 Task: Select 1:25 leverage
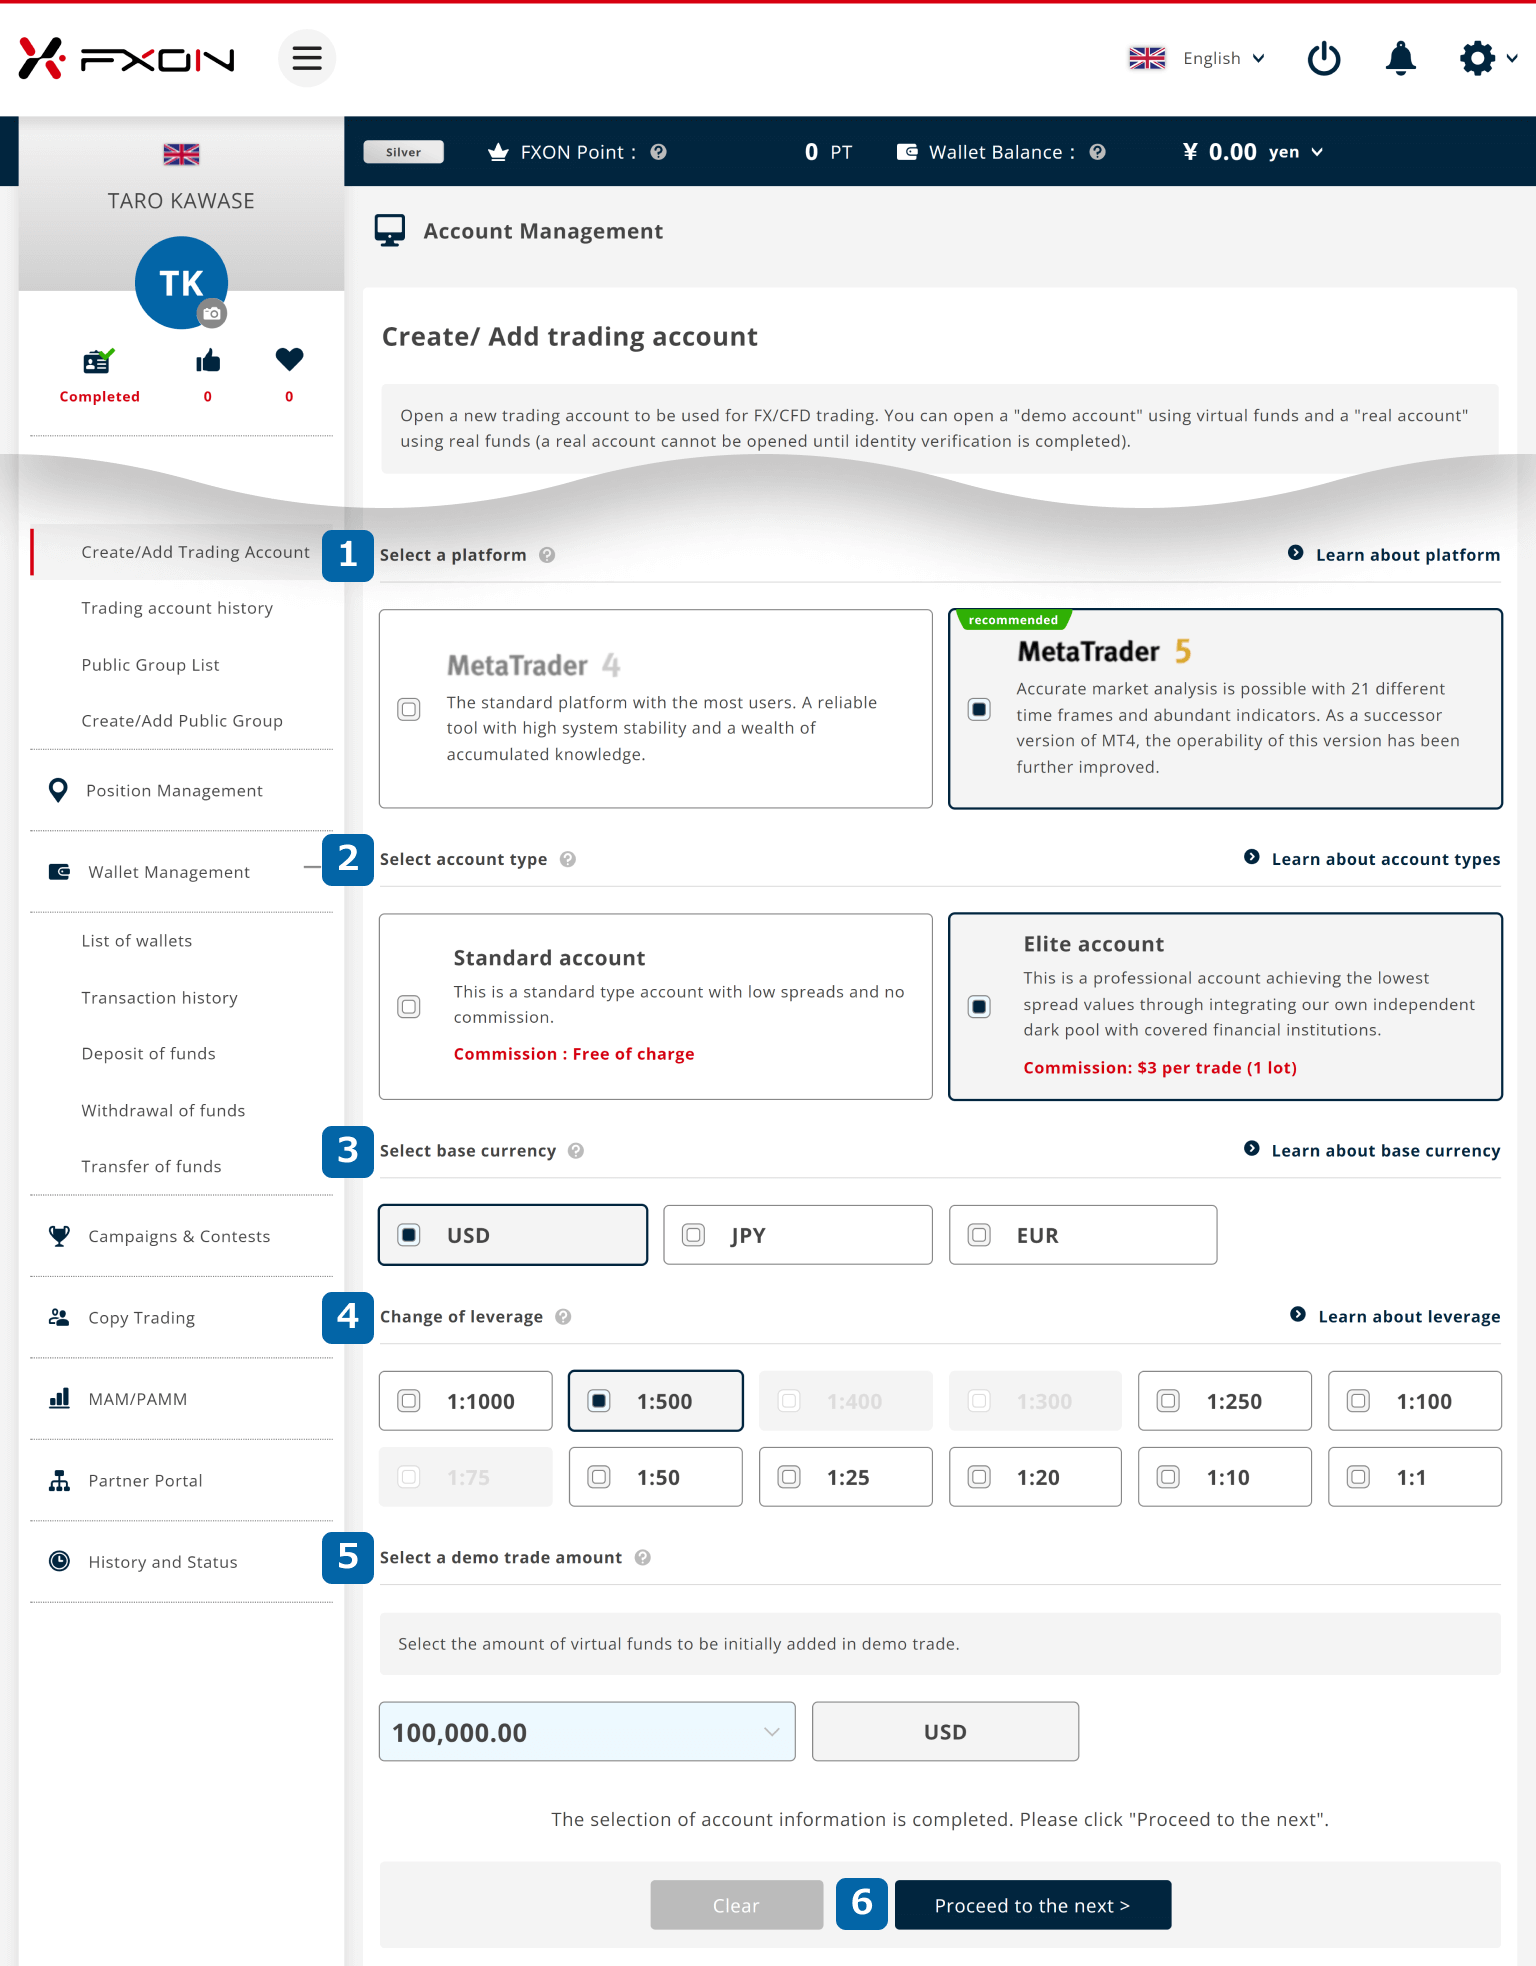(846, 1477)
